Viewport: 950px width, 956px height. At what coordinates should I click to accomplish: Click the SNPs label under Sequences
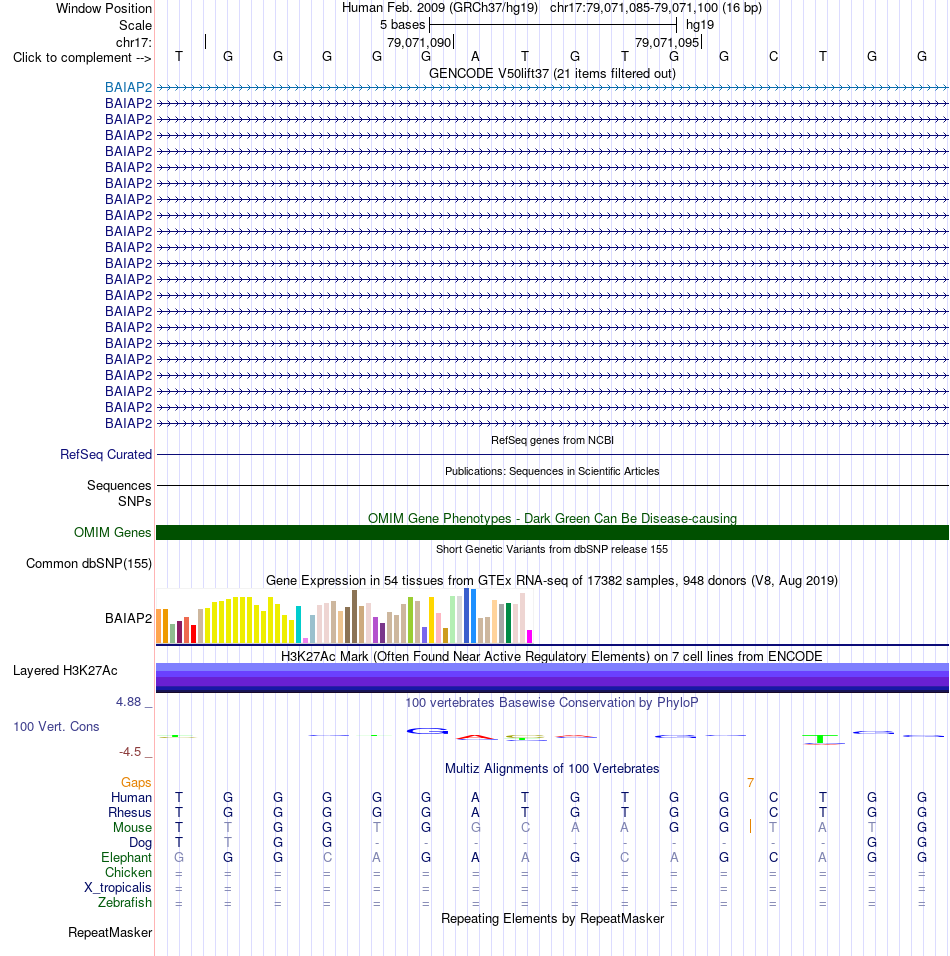click(134, 501)
